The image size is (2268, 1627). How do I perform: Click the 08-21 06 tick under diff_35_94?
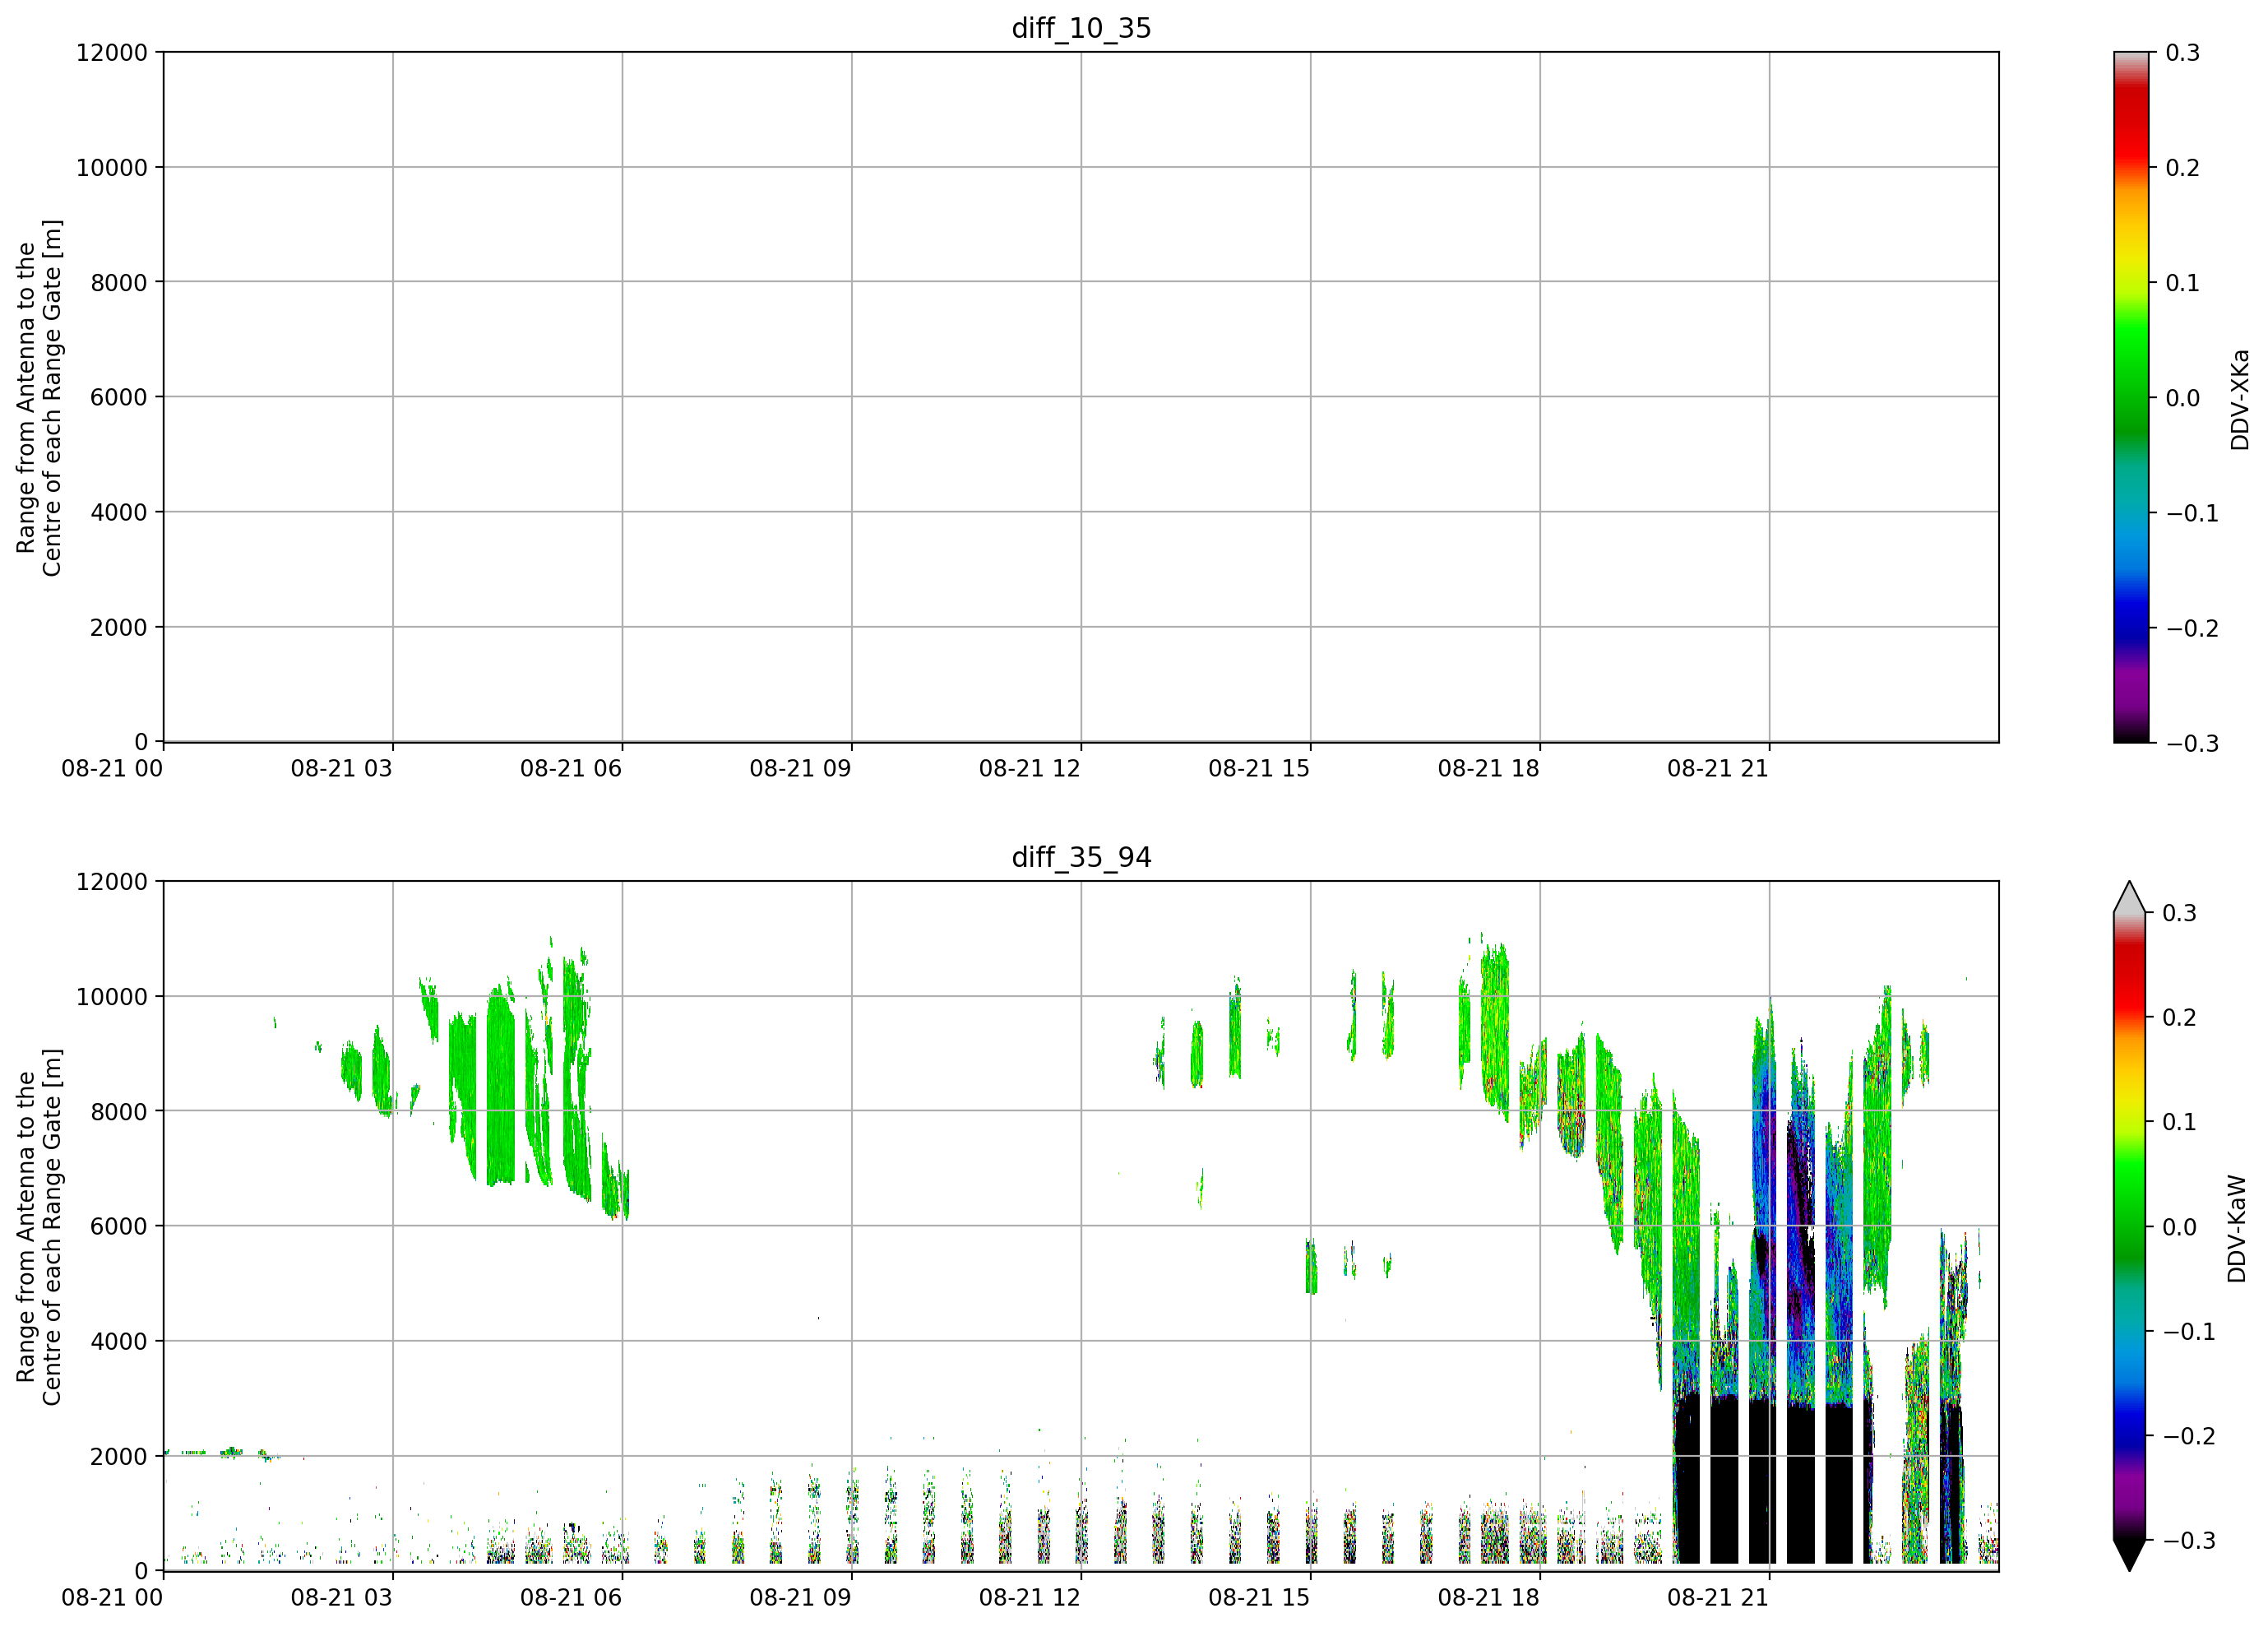click(571, 1597)
